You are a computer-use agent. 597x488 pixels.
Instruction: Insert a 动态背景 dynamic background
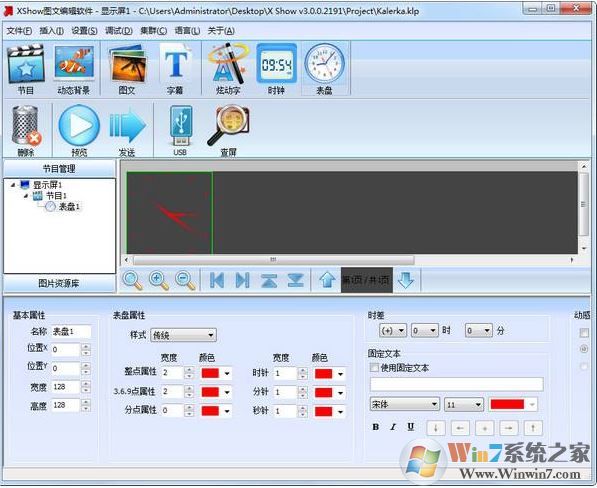74,69
